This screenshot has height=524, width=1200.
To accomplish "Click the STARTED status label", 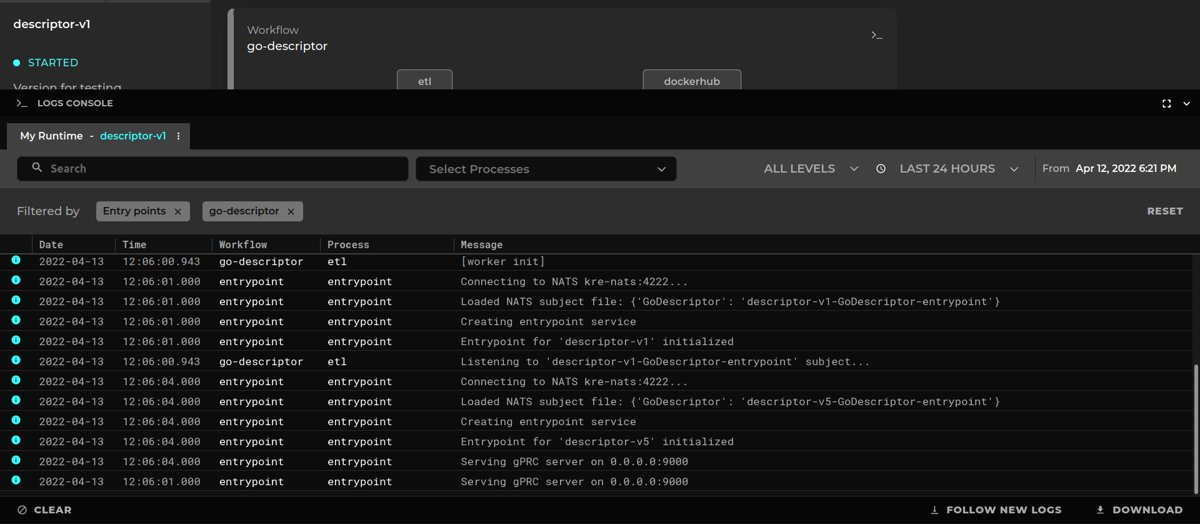I will [x=53, y=63].
